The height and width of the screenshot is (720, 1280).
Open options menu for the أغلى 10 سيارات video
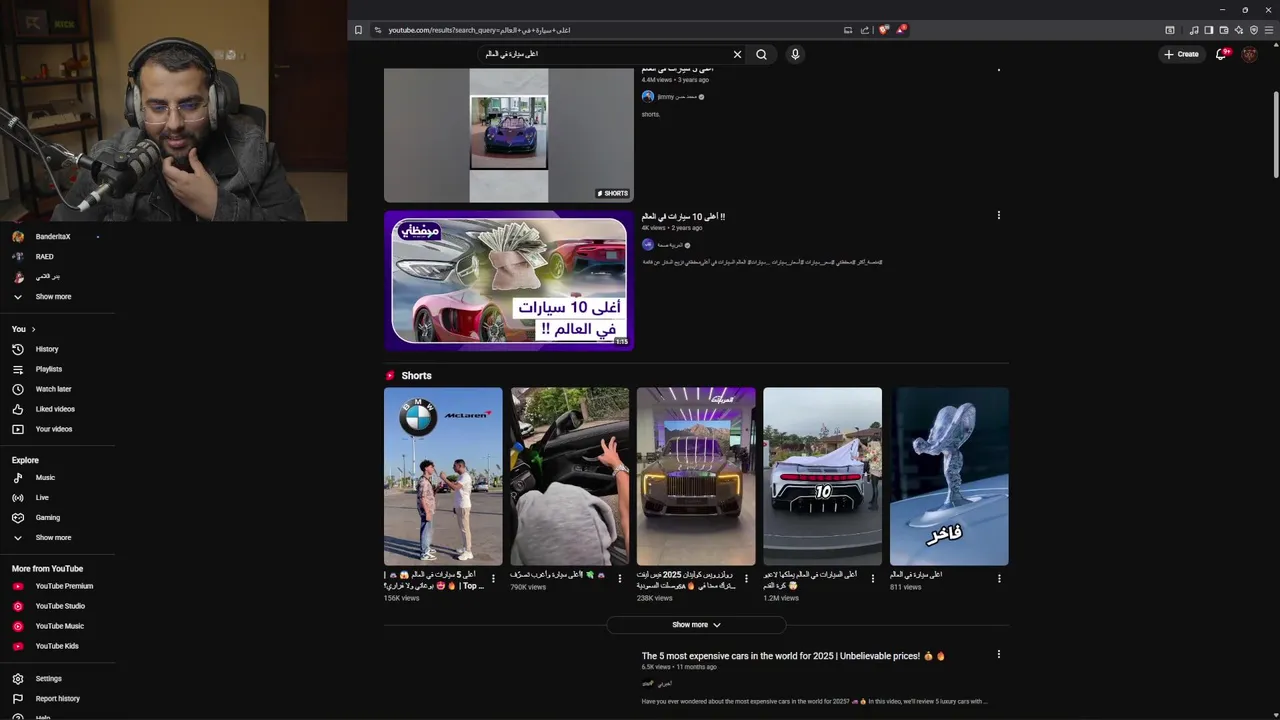click(998, 215)
